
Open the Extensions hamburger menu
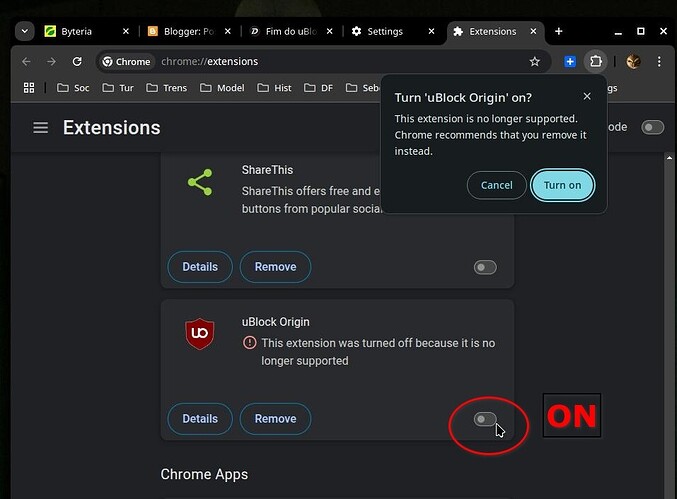(x=41, y=128)
